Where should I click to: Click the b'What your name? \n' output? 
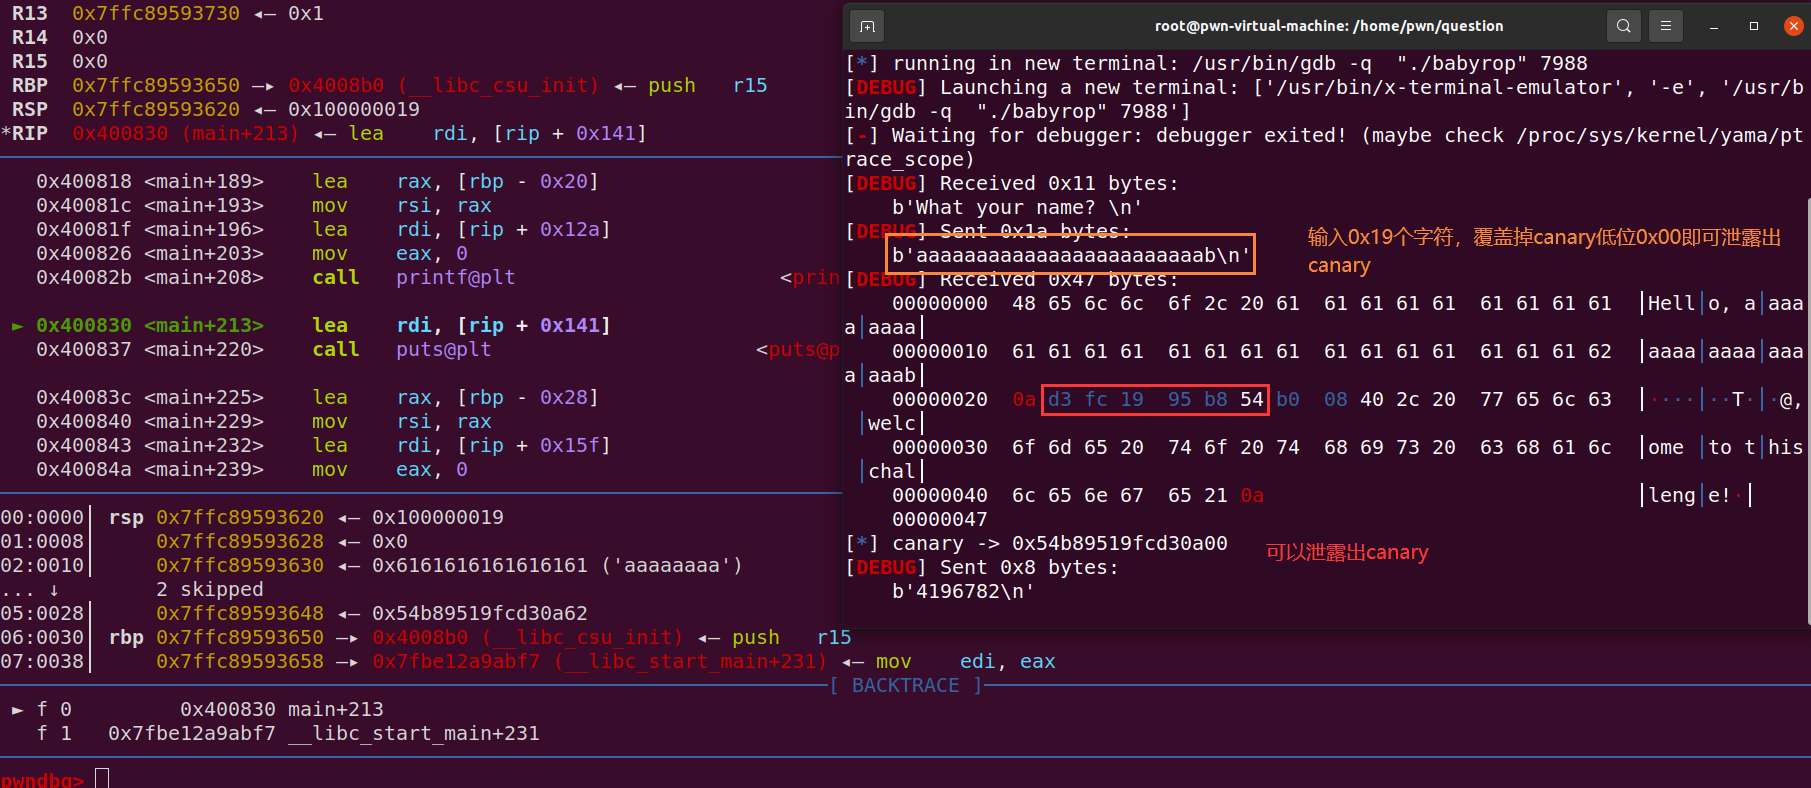point(1017,208)
